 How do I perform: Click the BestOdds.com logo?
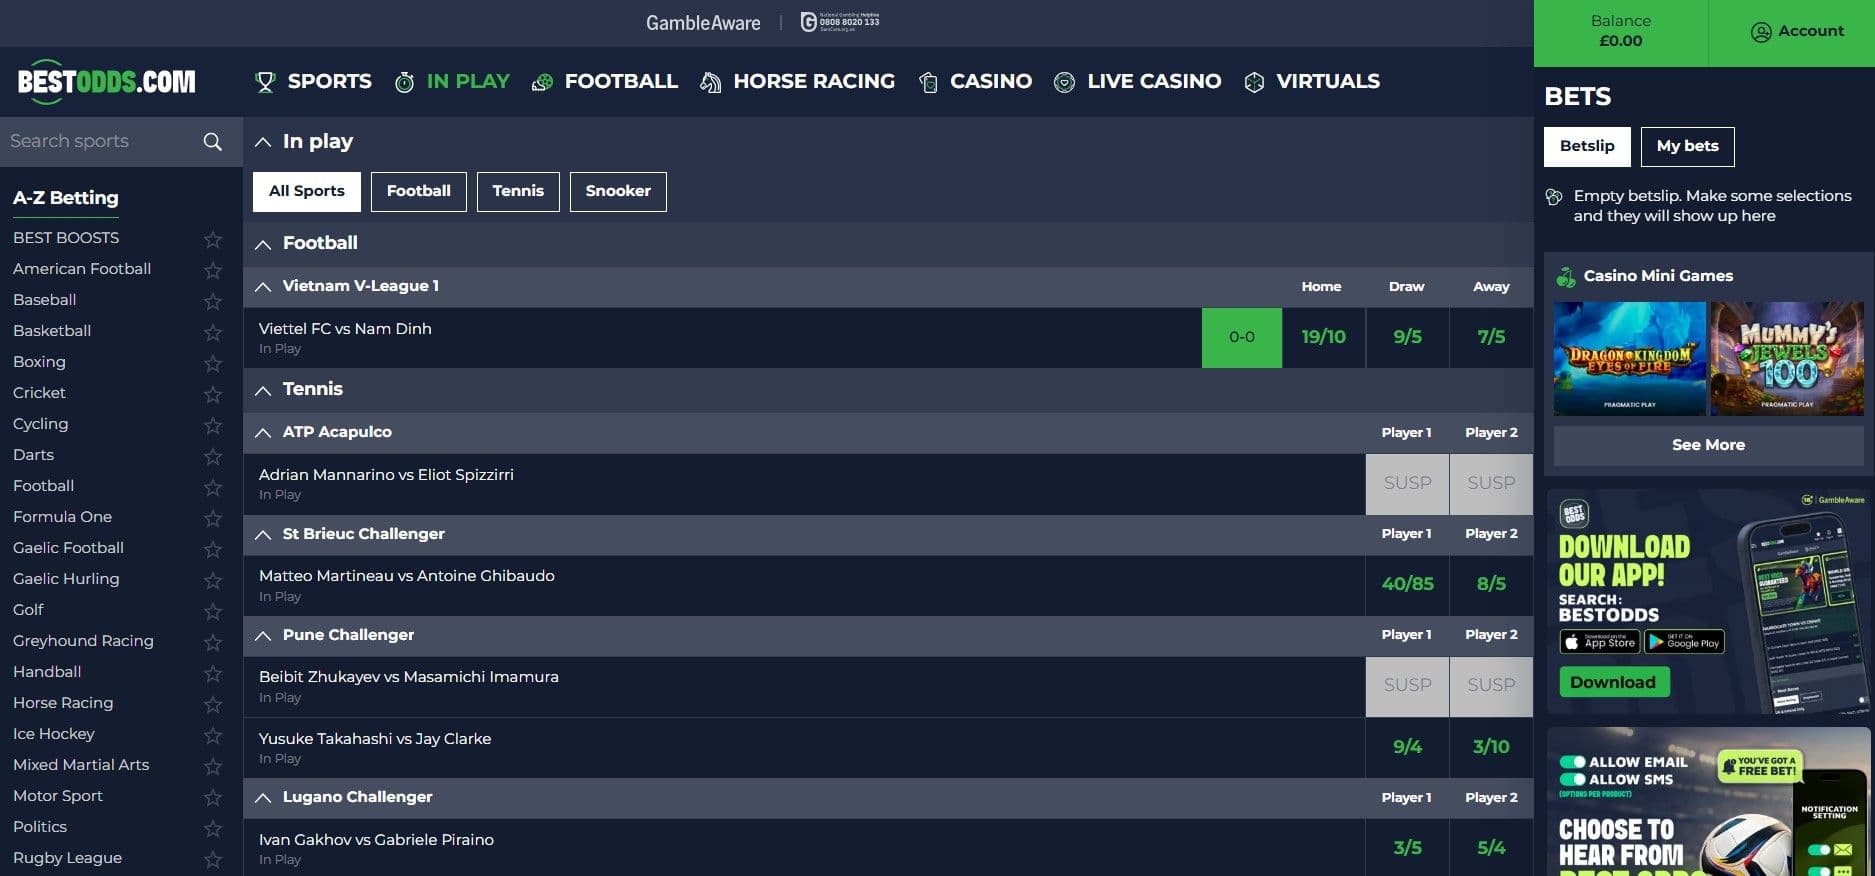point(106,81)
